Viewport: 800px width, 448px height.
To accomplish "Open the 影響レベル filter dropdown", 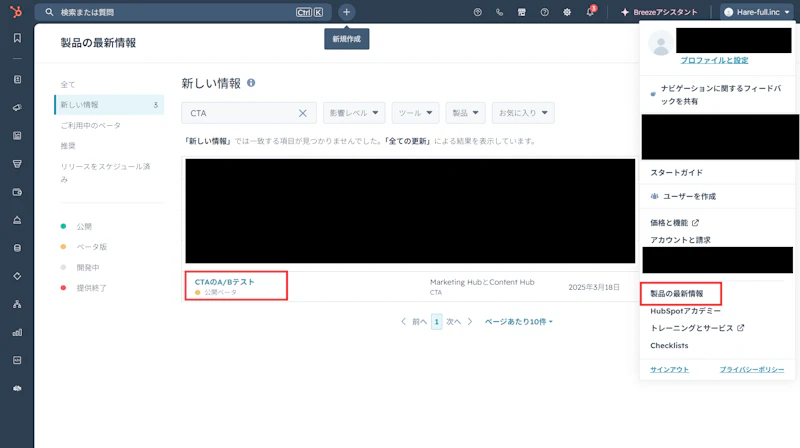I will (354, 113).
